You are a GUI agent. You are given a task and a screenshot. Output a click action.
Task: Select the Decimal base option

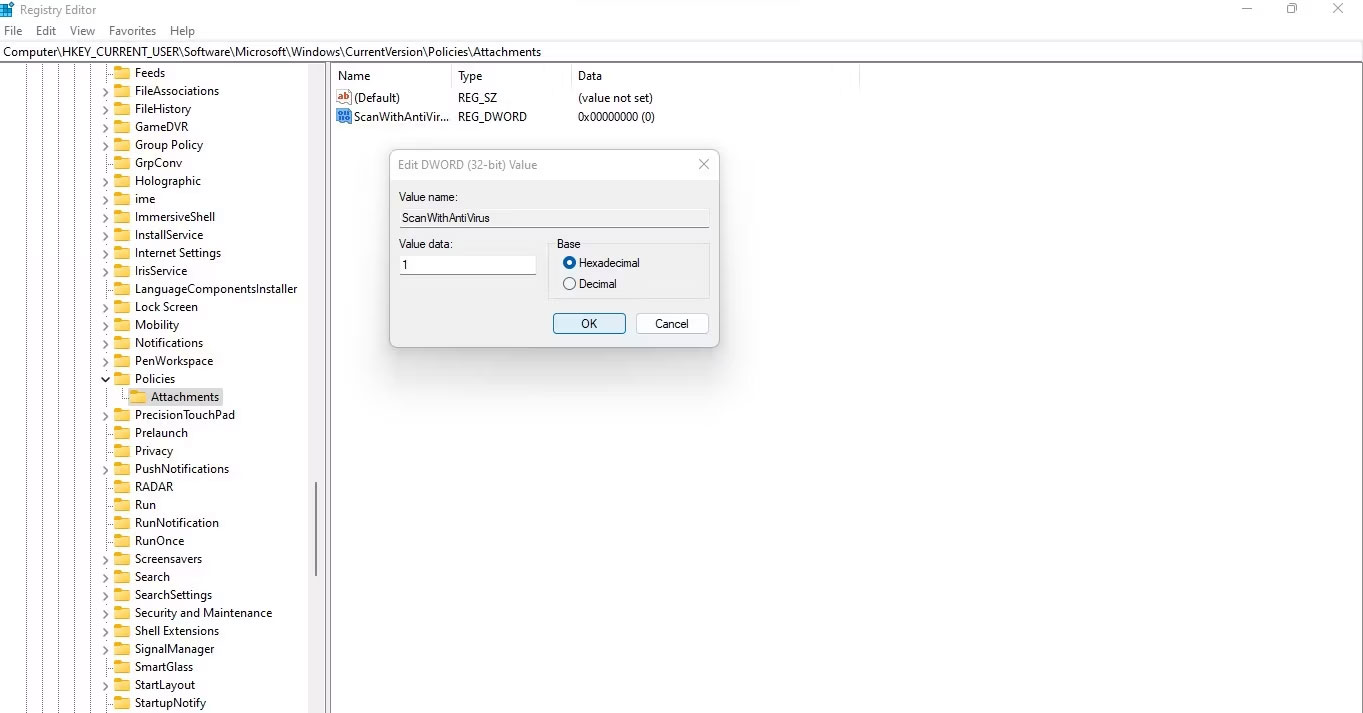tap(569, 284)
